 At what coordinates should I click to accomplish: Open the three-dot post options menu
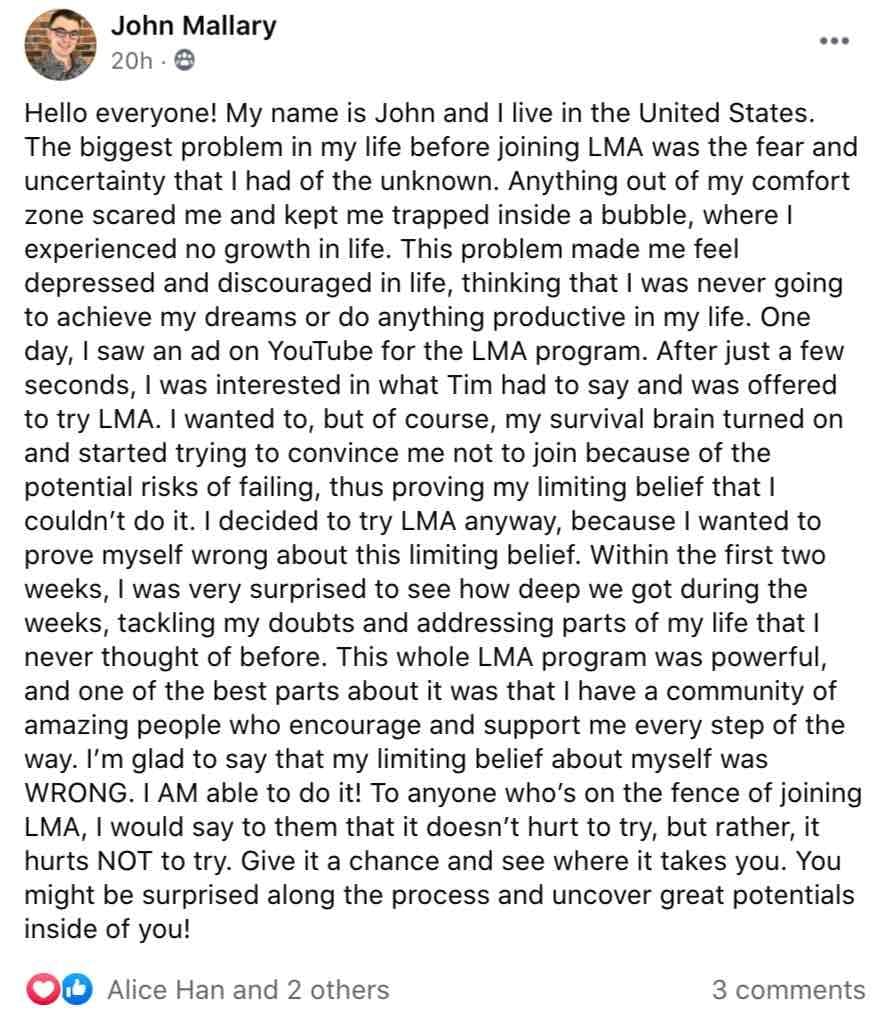tap(834, 41)
